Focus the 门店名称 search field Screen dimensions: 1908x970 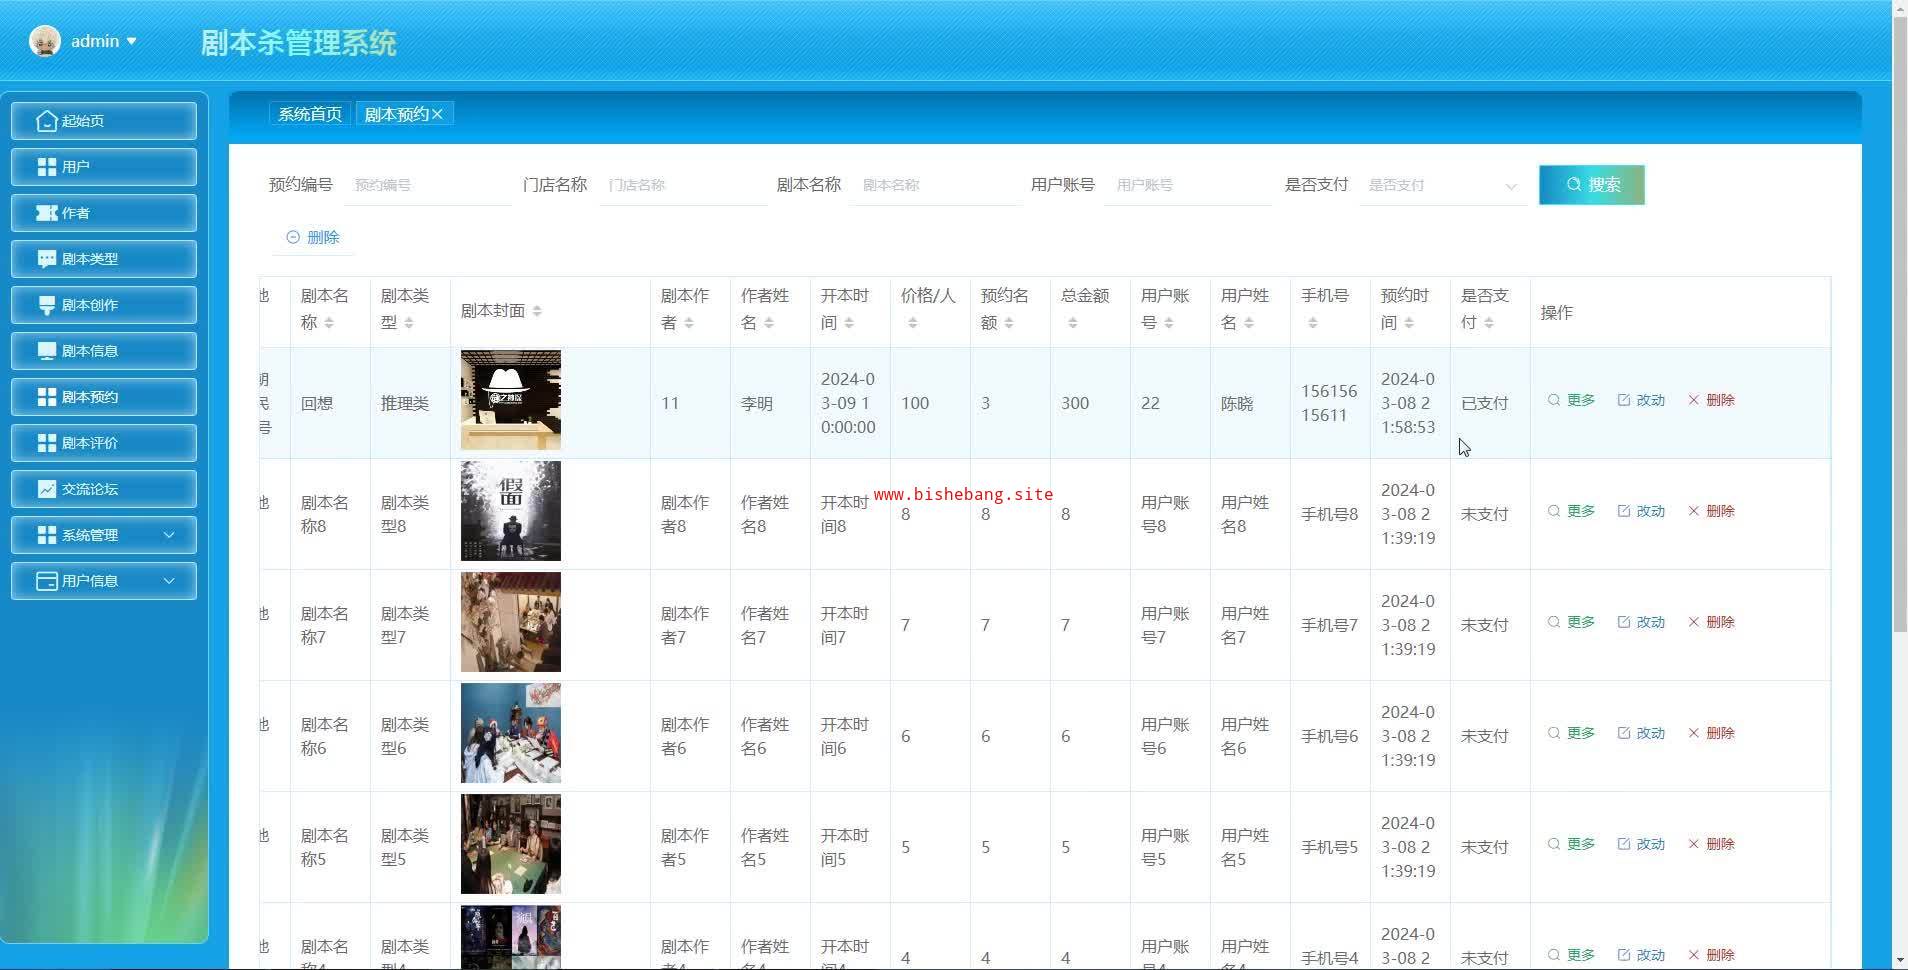coord(682,185)
